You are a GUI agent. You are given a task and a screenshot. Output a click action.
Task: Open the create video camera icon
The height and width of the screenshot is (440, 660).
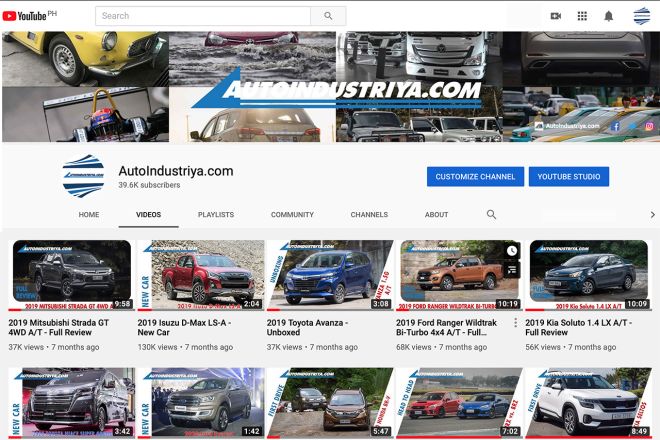(x=556, y=16)
